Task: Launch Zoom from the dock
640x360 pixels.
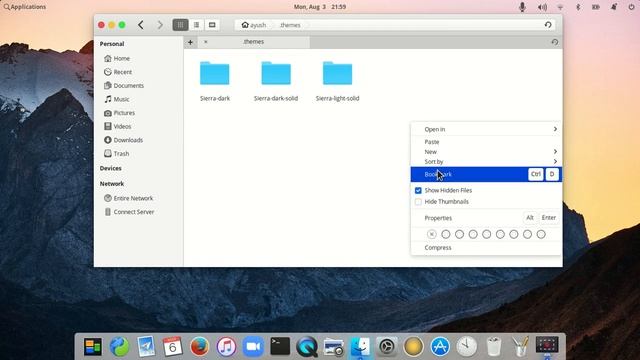Action: pos(253,347)
